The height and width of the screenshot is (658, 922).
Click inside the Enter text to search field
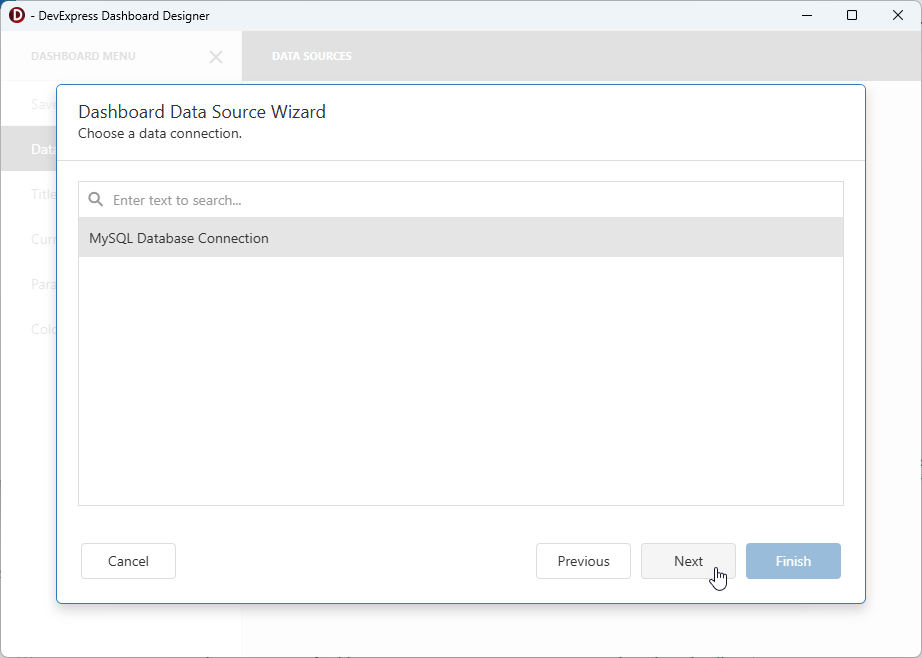(x=300, y=199)
